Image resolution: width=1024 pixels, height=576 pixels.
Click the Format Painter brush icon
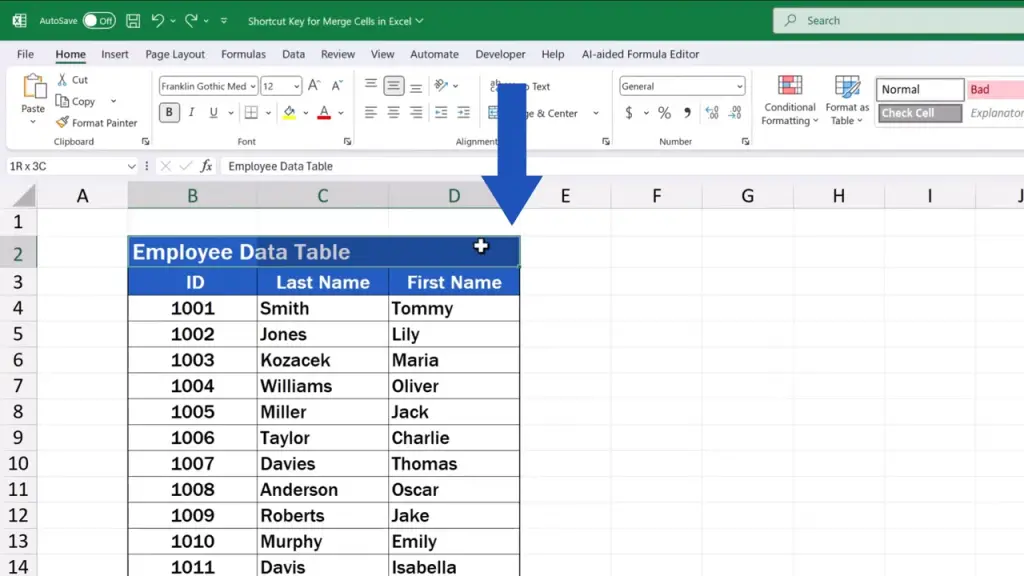pyautogui.click(x=63, y=123)
